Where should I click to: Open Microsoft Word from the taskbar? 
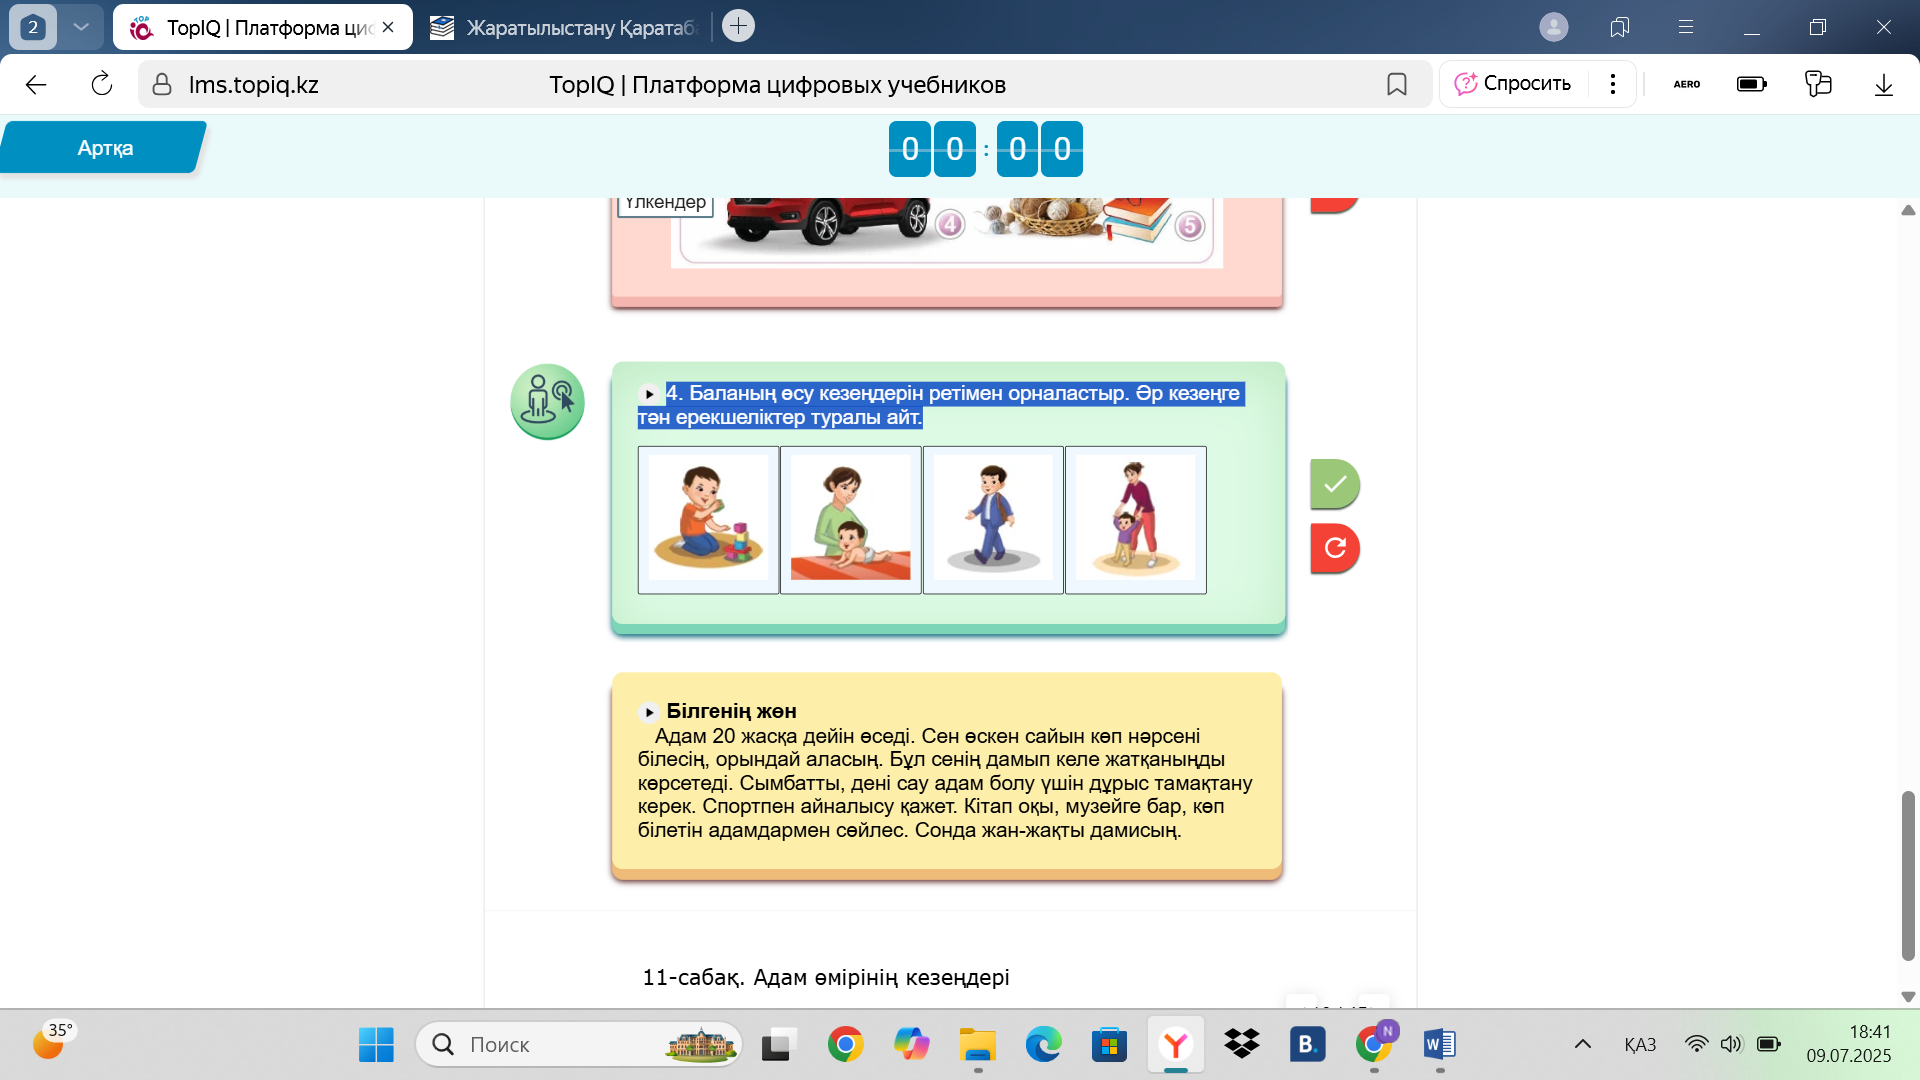(1439, 1045)
